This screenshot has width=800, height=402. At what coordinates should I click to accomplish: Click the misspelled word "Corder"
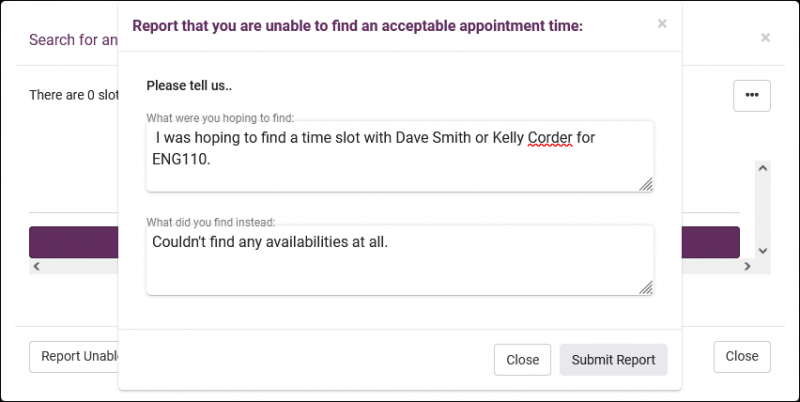point(548,137)
